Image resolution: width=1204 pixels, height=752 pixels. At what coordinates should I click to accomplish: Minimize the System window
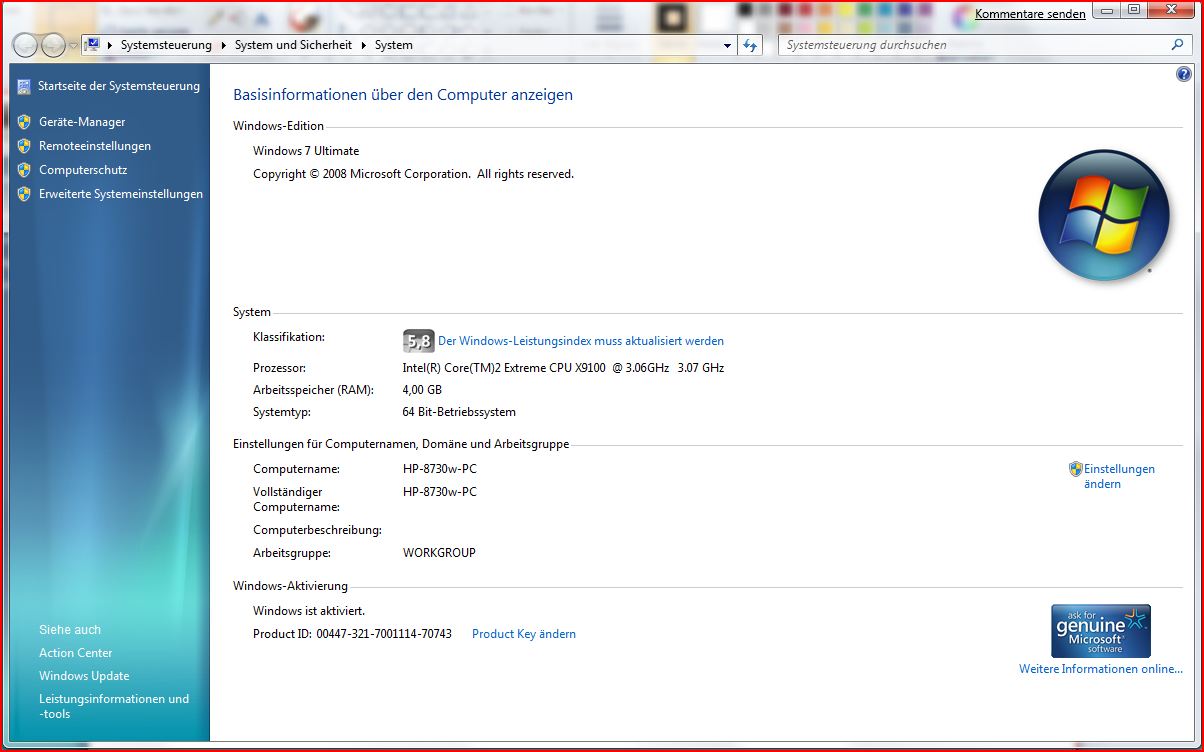(1106, 10)
